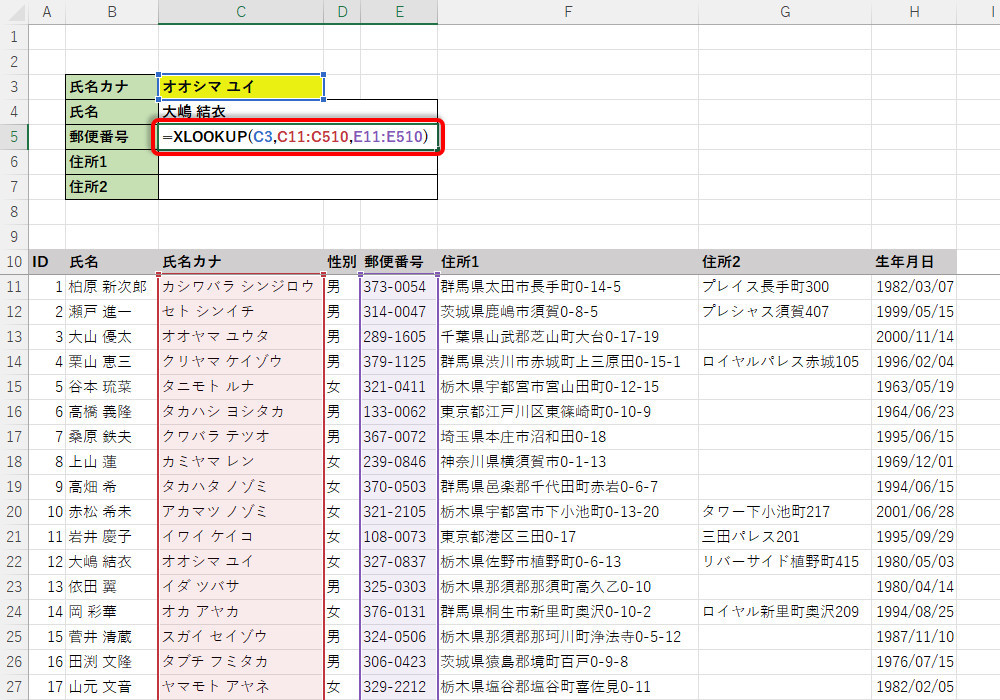Select column B header

coord(112,12)
